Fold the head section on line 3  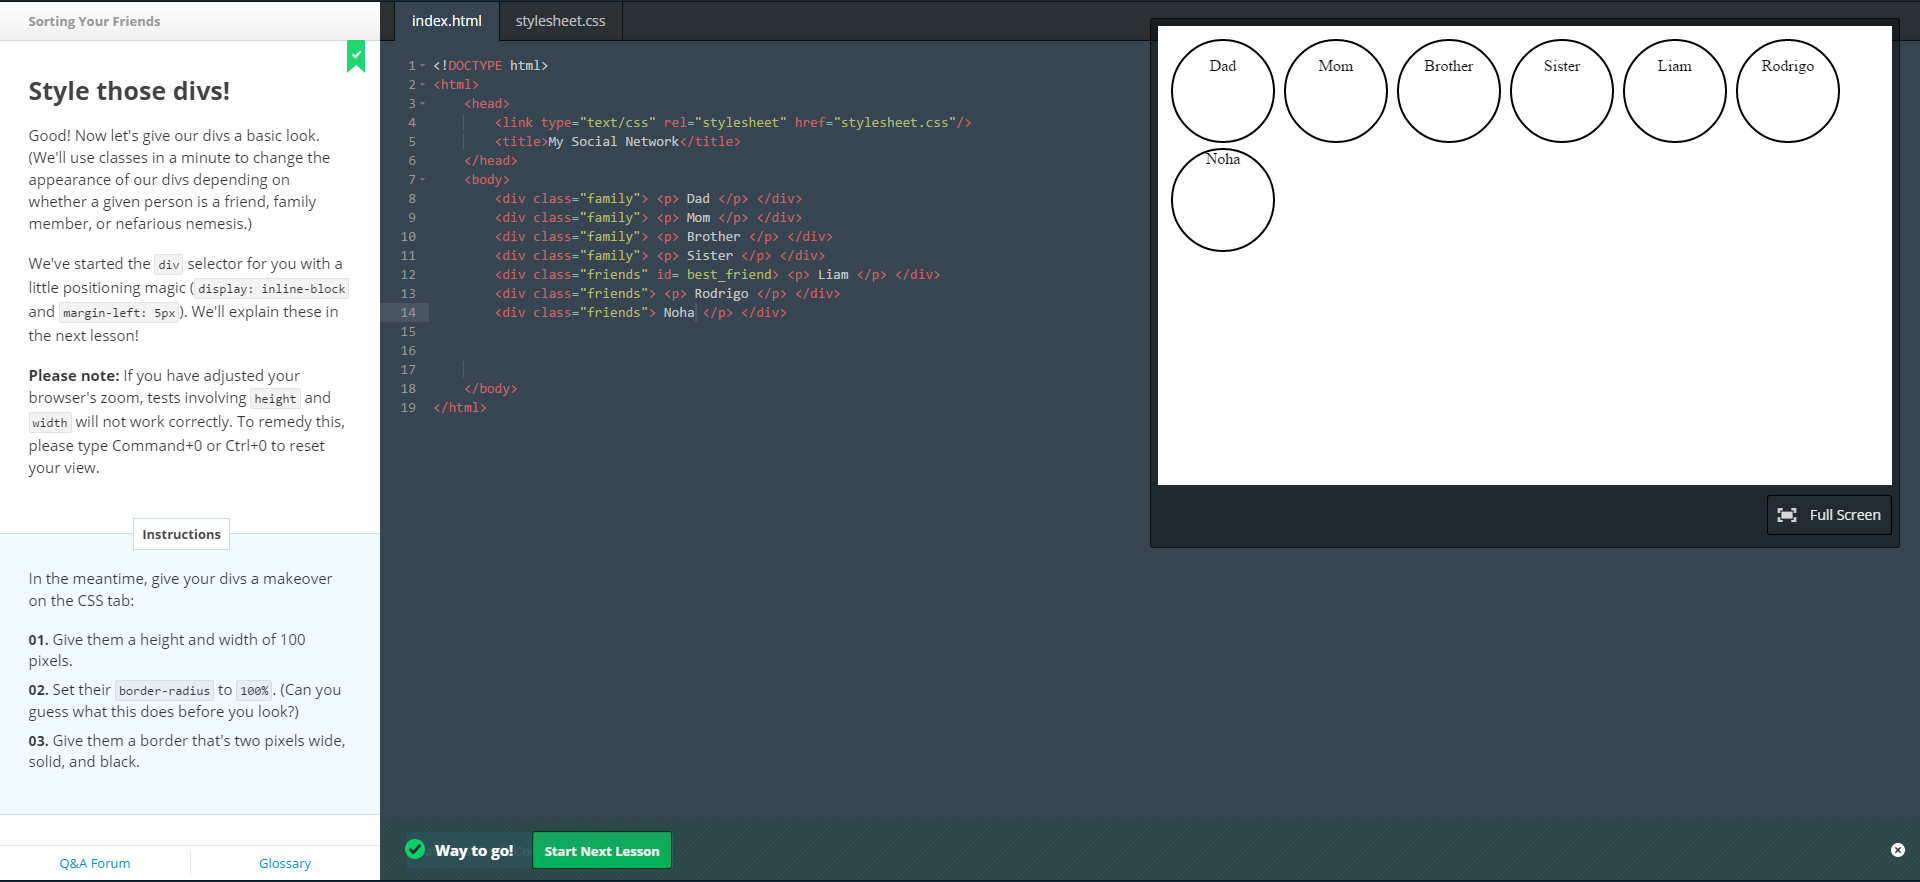tap(423, 104)
